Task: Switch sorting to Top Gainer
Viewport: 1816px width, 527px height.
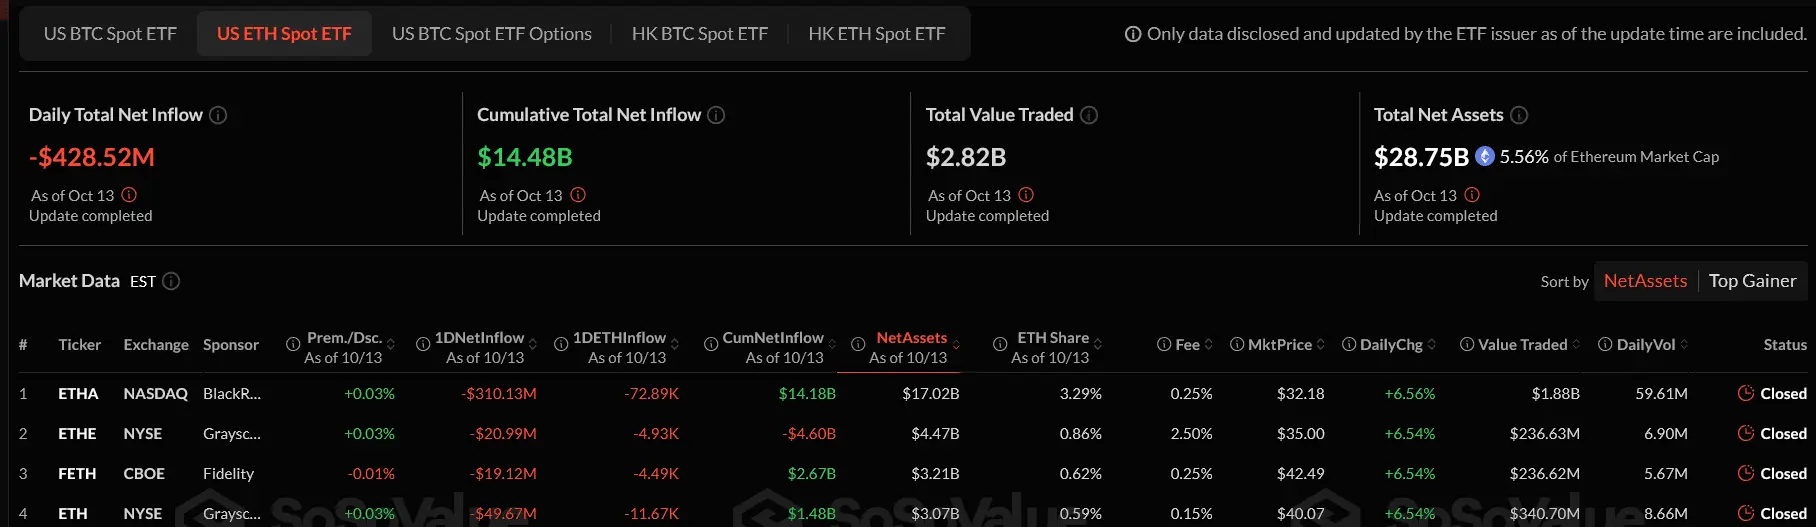Action: pyautogui.click(x=1752, y=281)
